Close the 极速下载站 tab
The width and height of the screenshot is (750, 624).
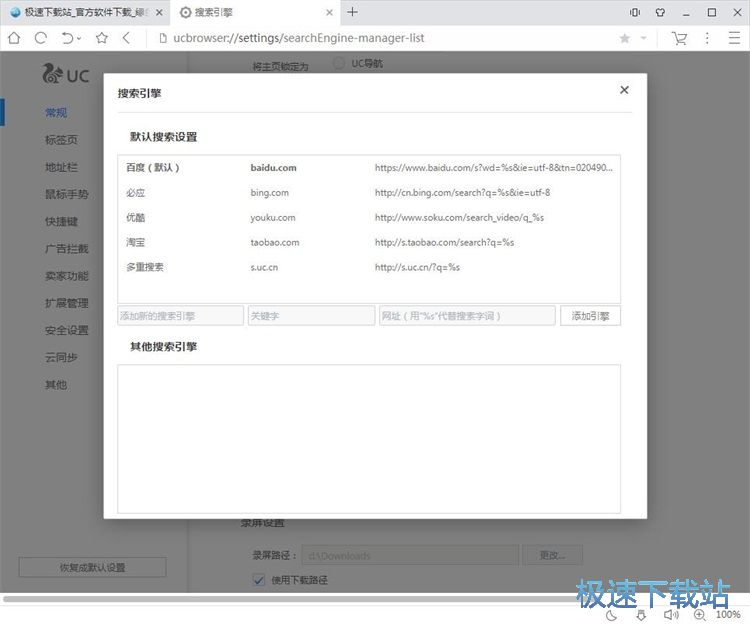(x=159, y=12)
